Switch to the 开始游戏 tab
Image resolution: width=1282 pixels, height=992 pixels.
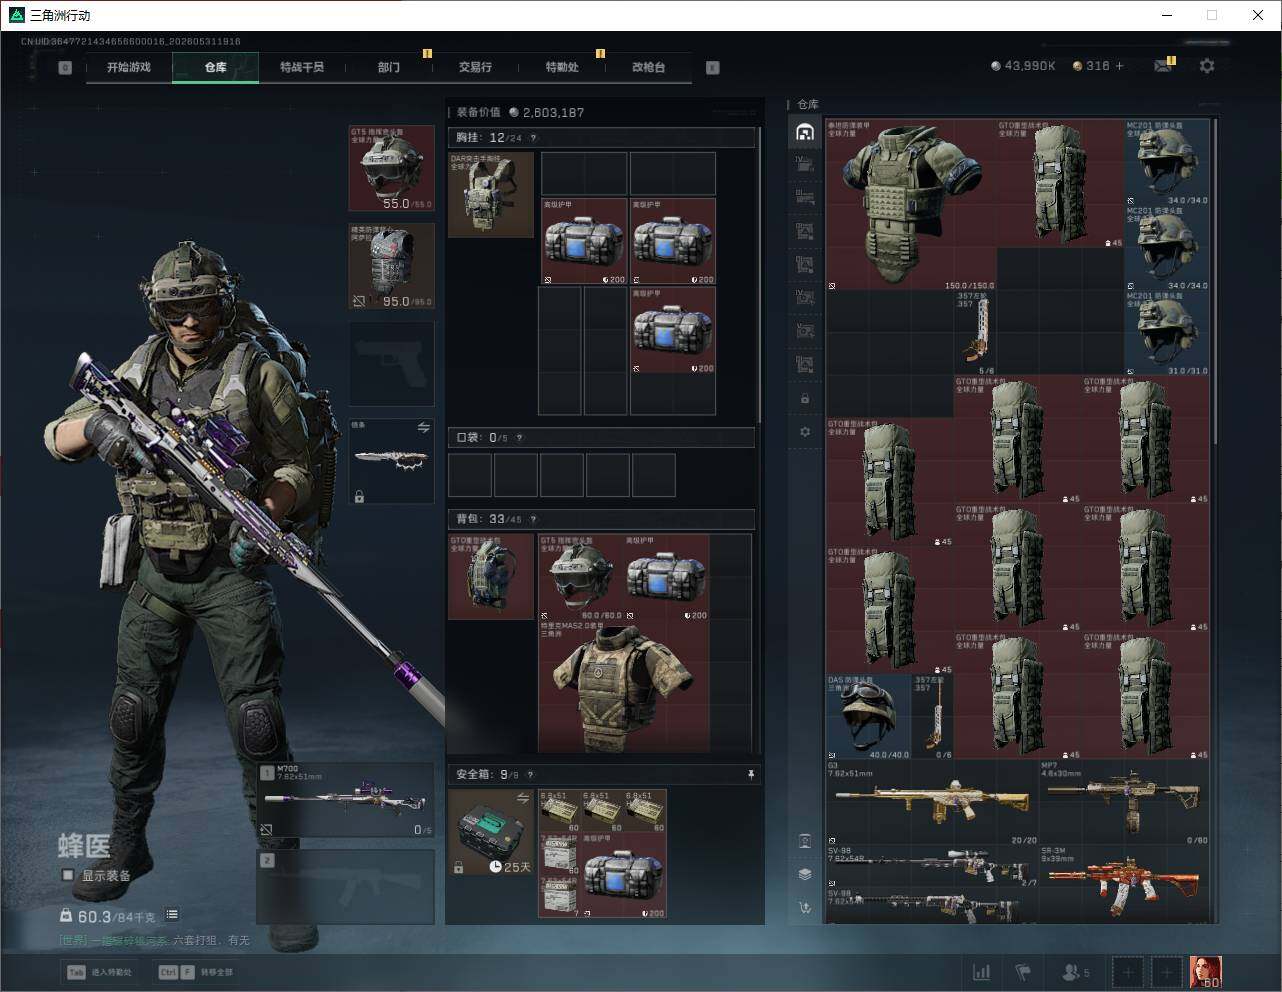click(x=129, y=67)
